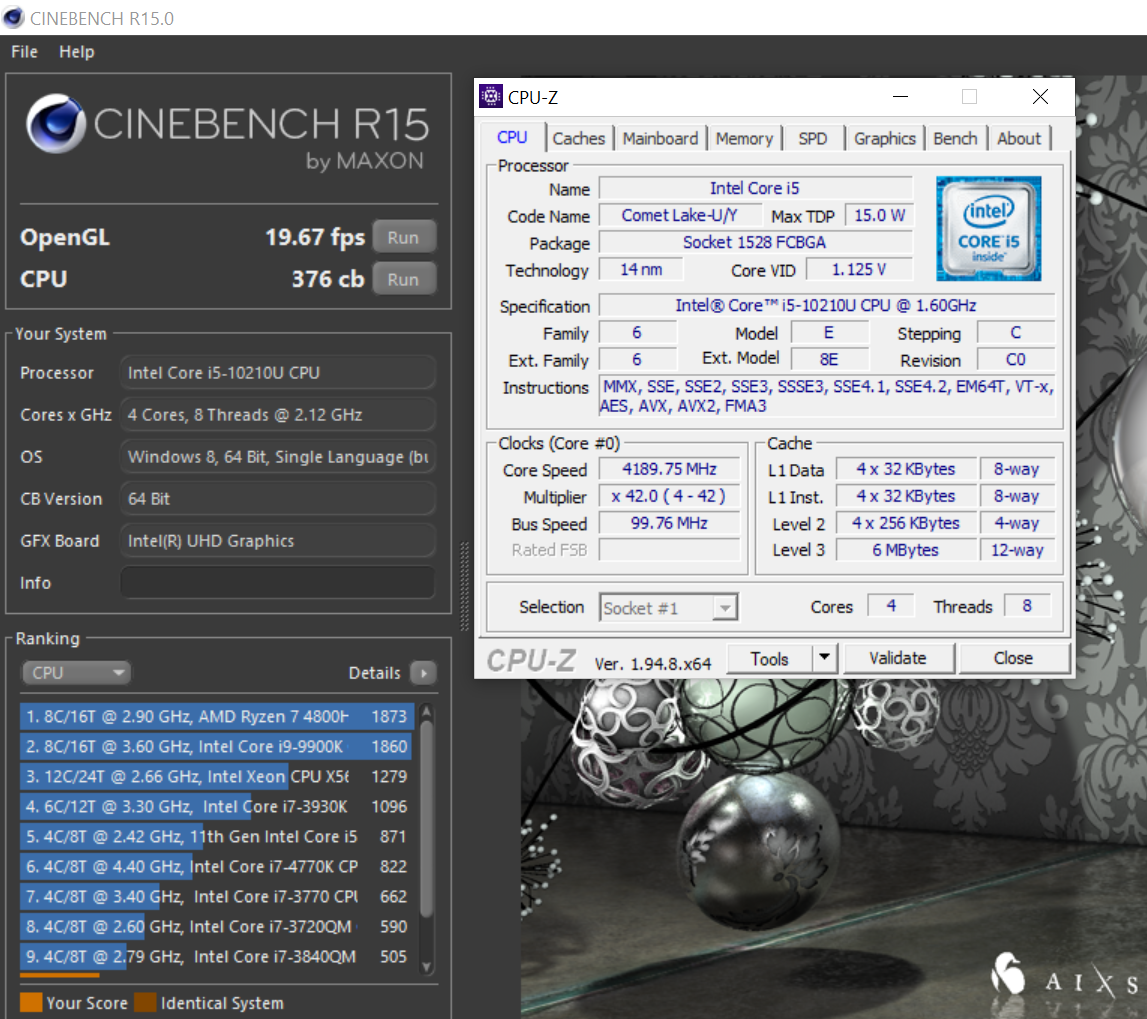Viewport: 1147px width, 1019px height.
Task: Minimize the CPU-Z window
Action: click(900, 97)
